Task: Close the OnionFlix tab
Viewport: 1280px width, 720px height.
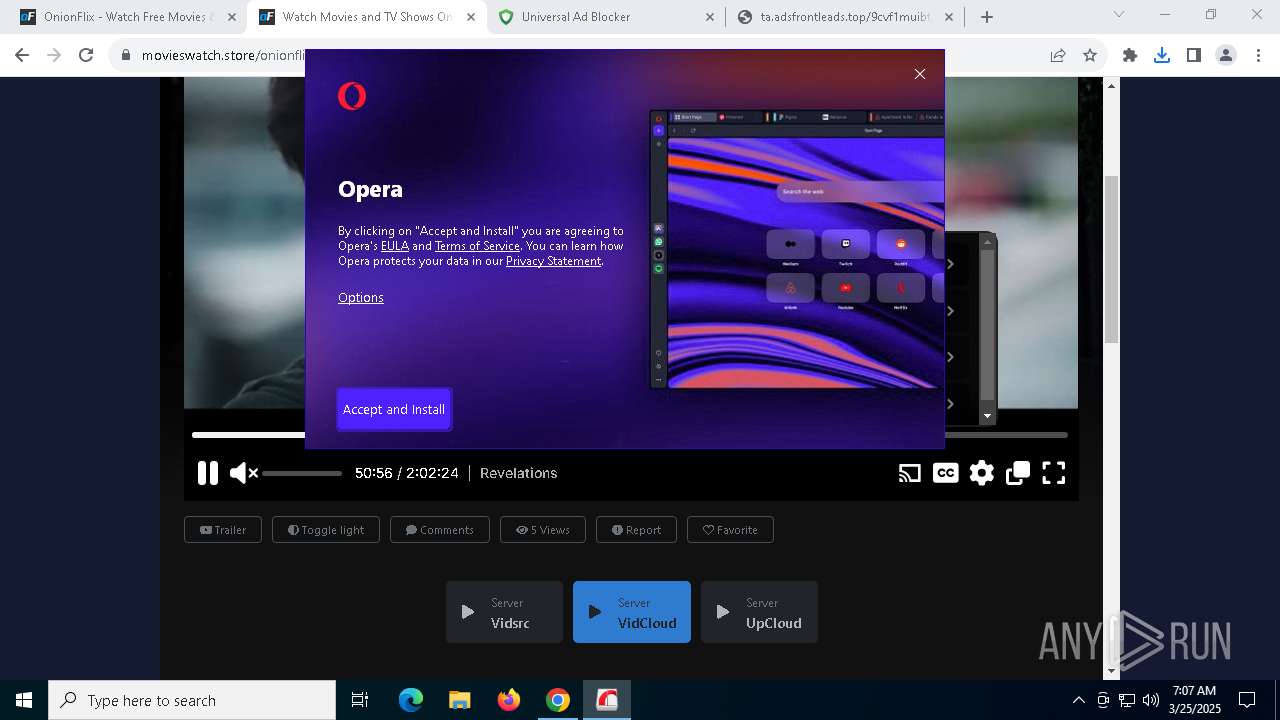Action: pyautogui.click(x=231, y=17)
